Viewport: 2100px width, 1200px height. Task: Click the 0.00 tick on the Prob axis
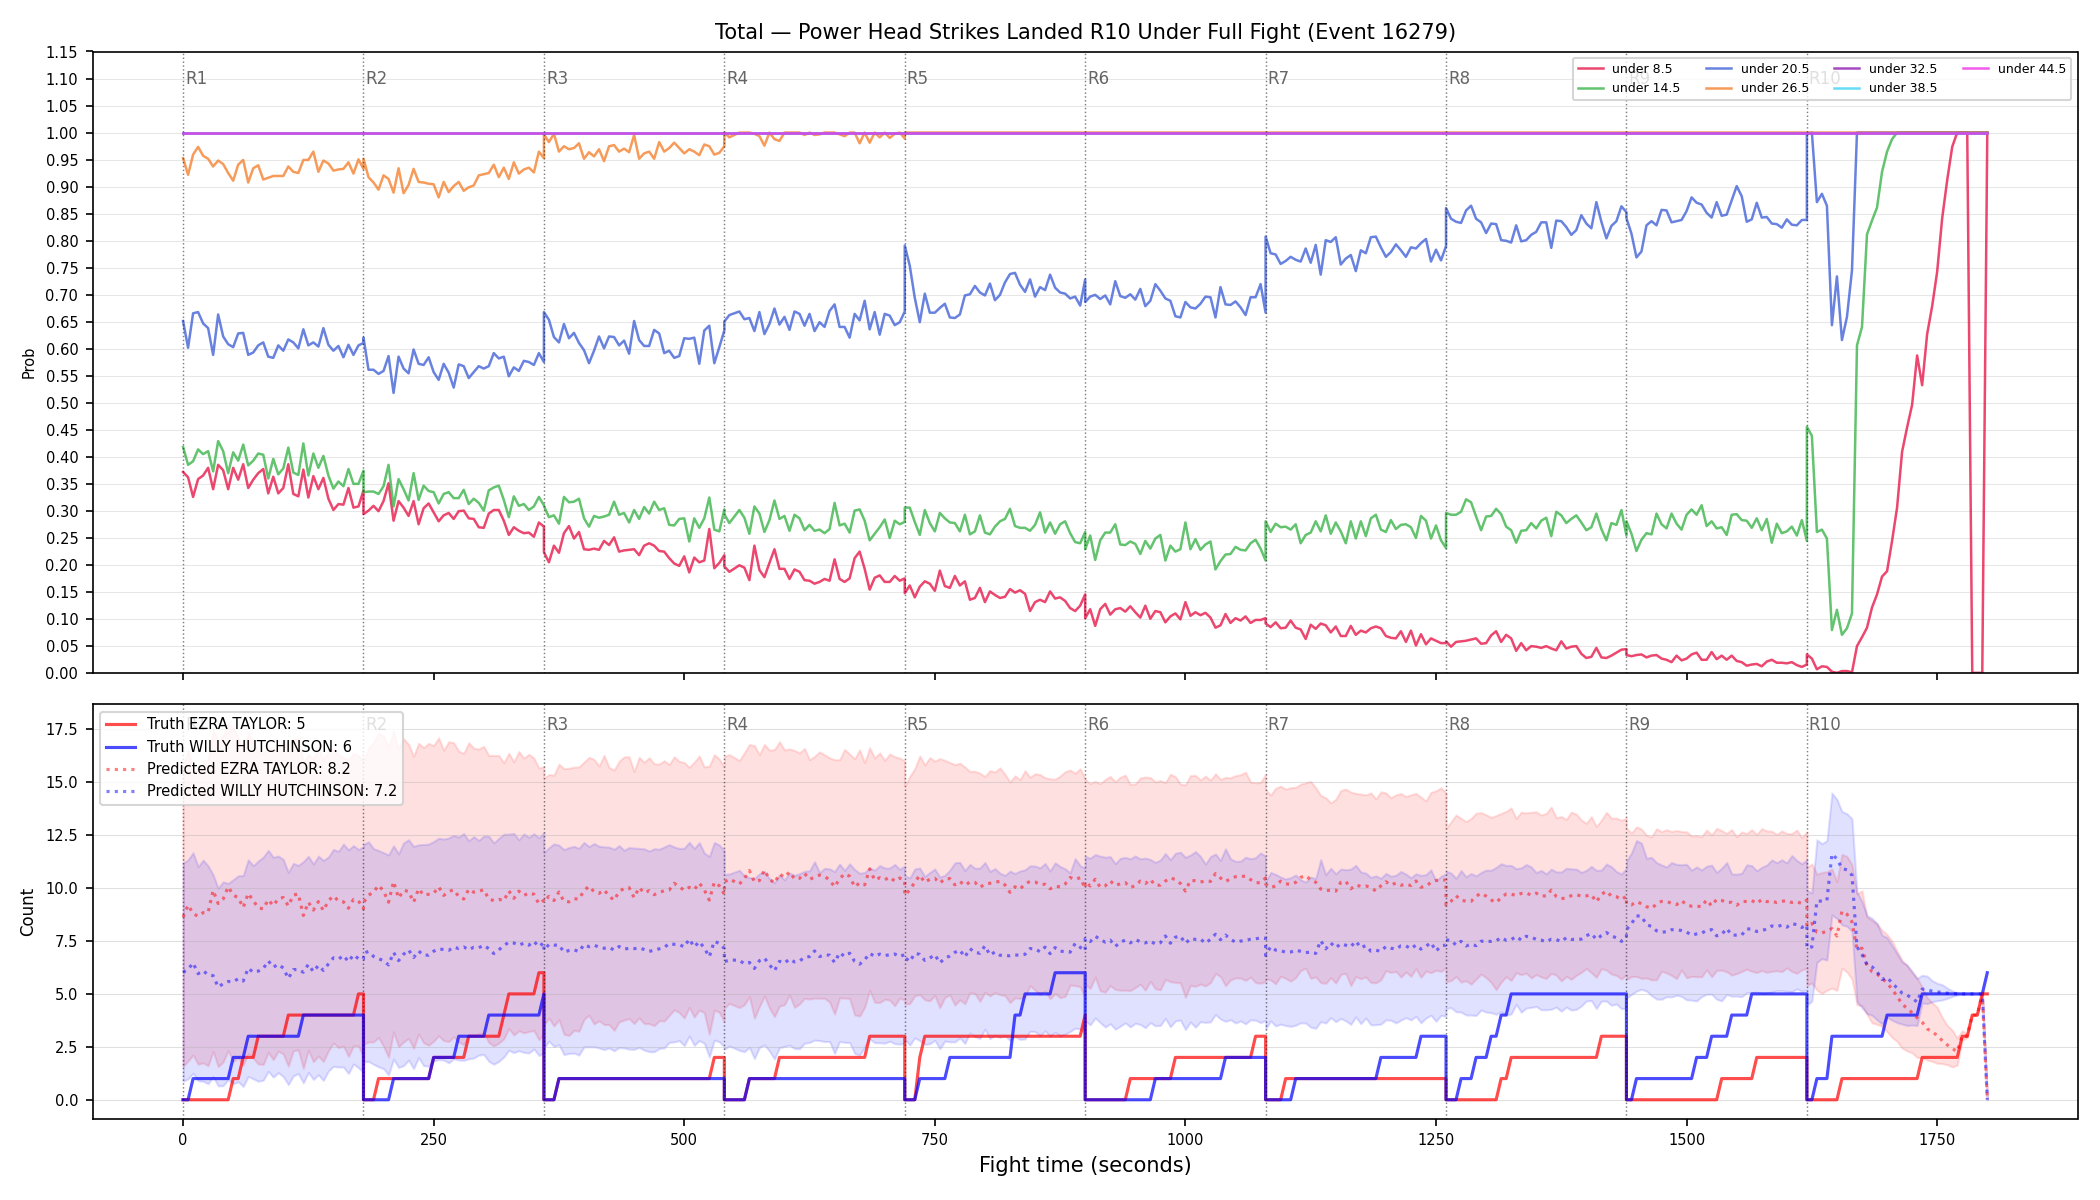62,673
